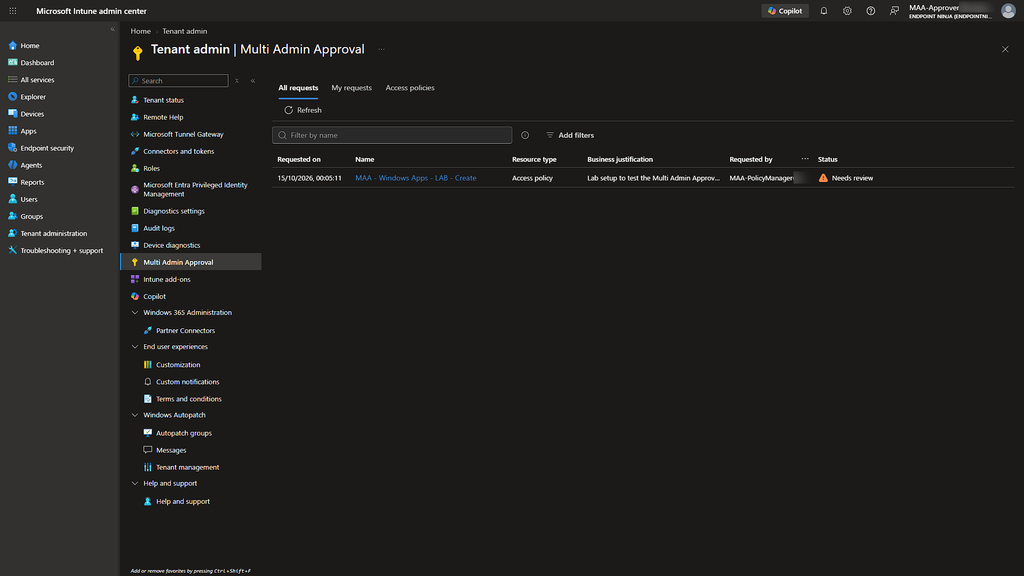
Task: Open Device diagnostics
Action: pyautogui.click(x=172, y=245)
